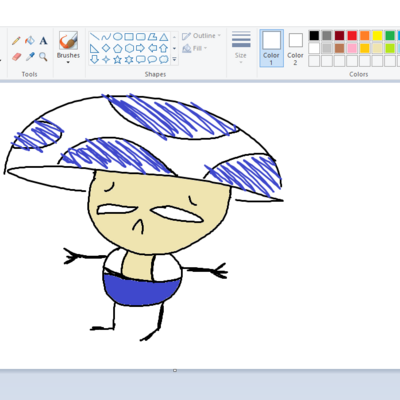Move the Shapes gallery up one row

pos(174,37)
